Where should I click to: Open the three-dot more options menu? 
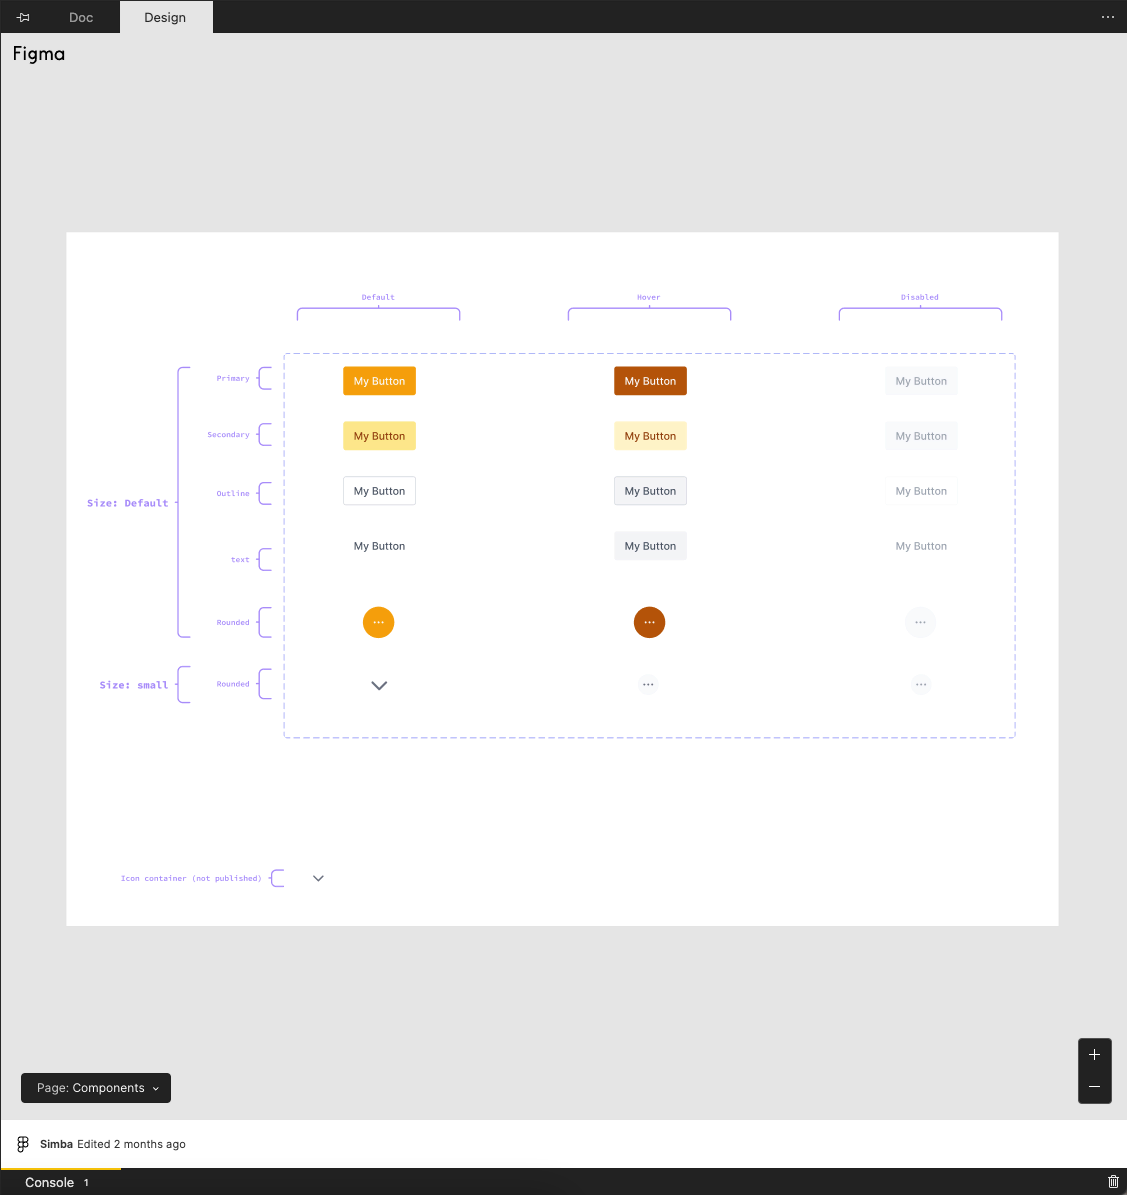click(x=1107, y=17)
